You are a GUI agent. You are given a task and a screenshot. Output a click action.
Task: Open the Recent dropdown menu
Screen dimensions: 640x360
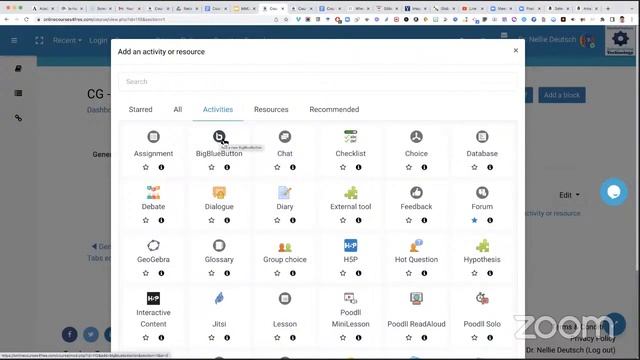(67, 40)
